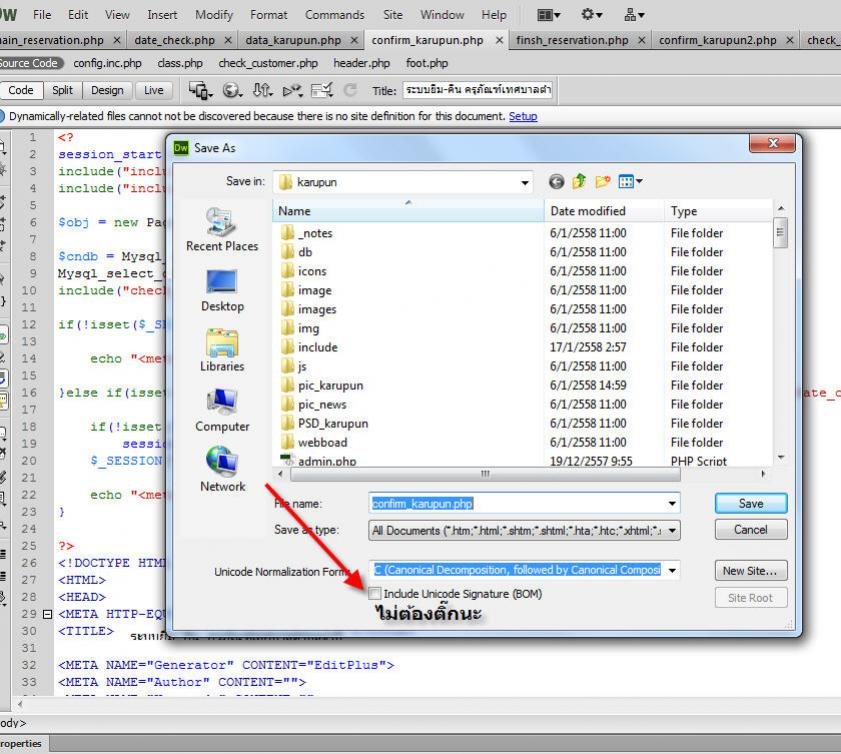Viewport: 841px width, 754px height.
Task: Click the file list vertical scrollbar
Action: coord(780,233)
